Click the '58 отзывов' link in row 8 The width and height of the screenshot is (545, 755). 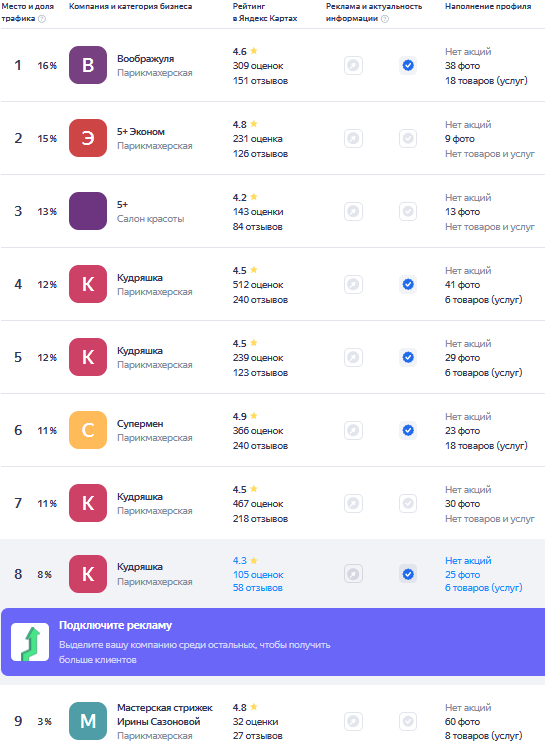[x=258, y=588]
